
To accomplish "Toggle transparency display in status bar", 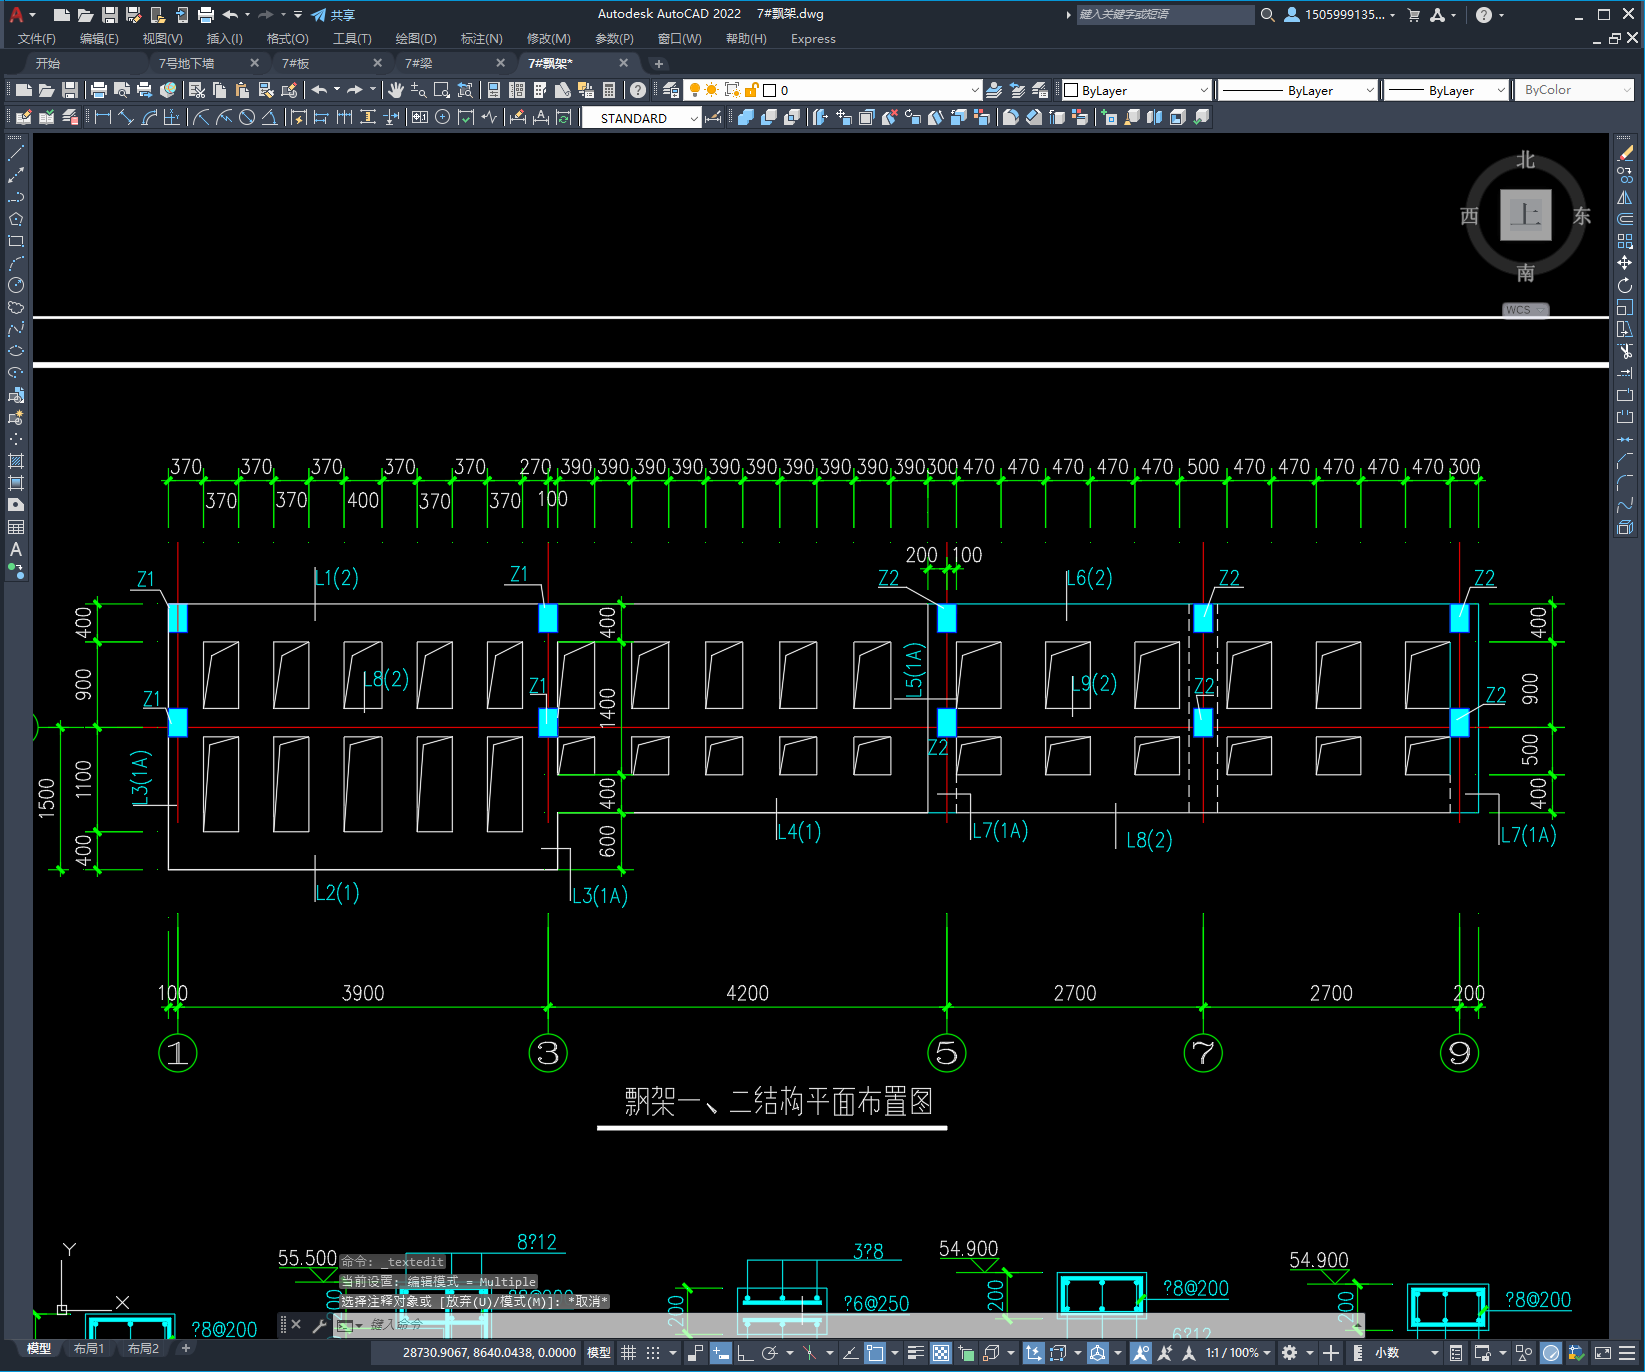I will [x=941, y=1353].
